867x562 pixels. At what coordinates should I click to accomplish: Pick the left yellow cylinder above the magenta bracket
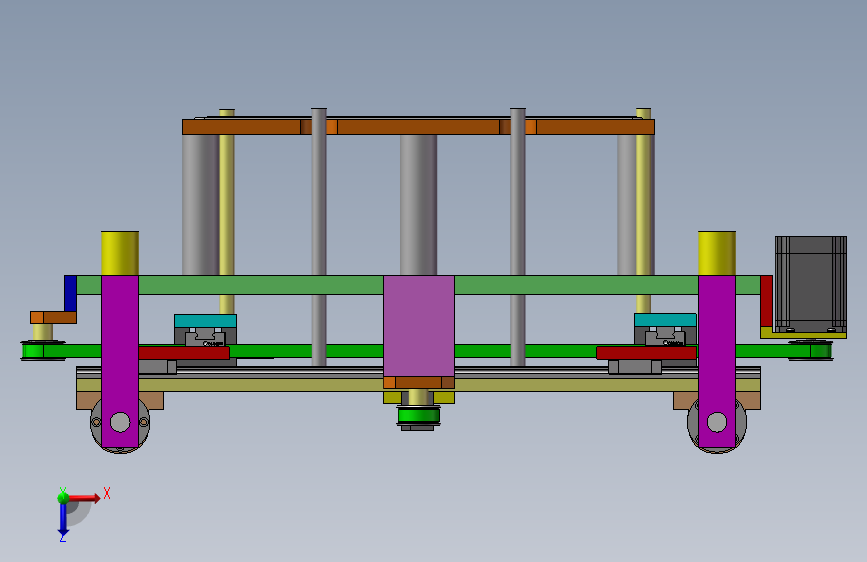(x=120, y=253)
